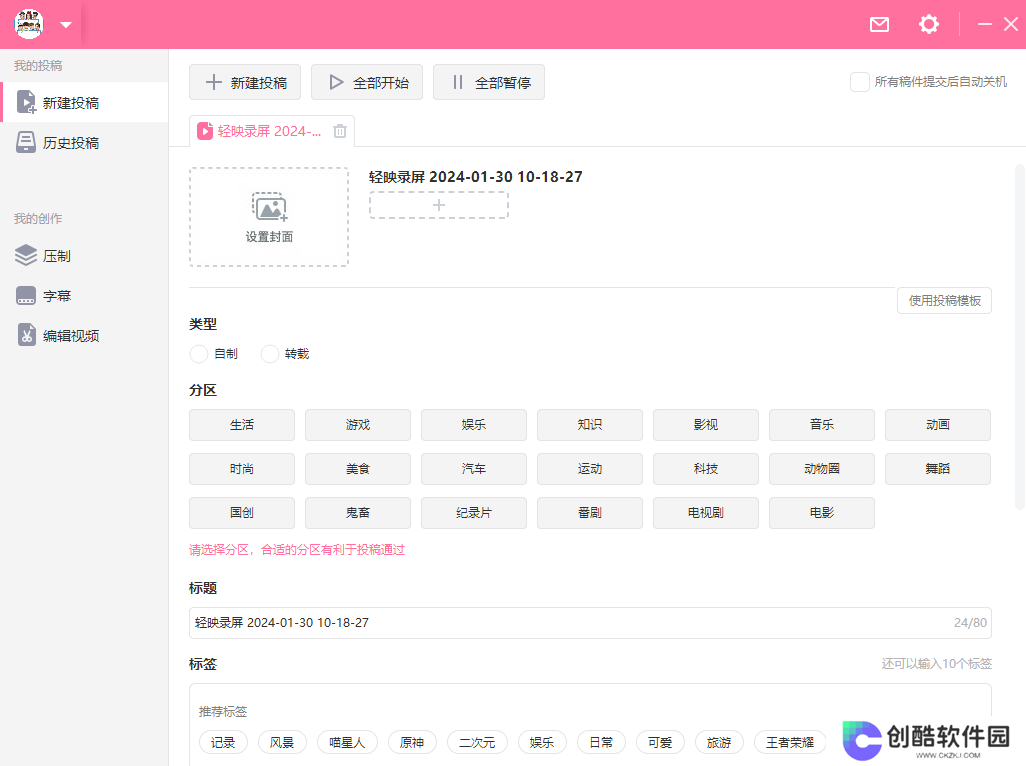This screenshot has height=766, width=1026.
Task: Choose the 电视剧 category
Action: [x=706, y=513]
